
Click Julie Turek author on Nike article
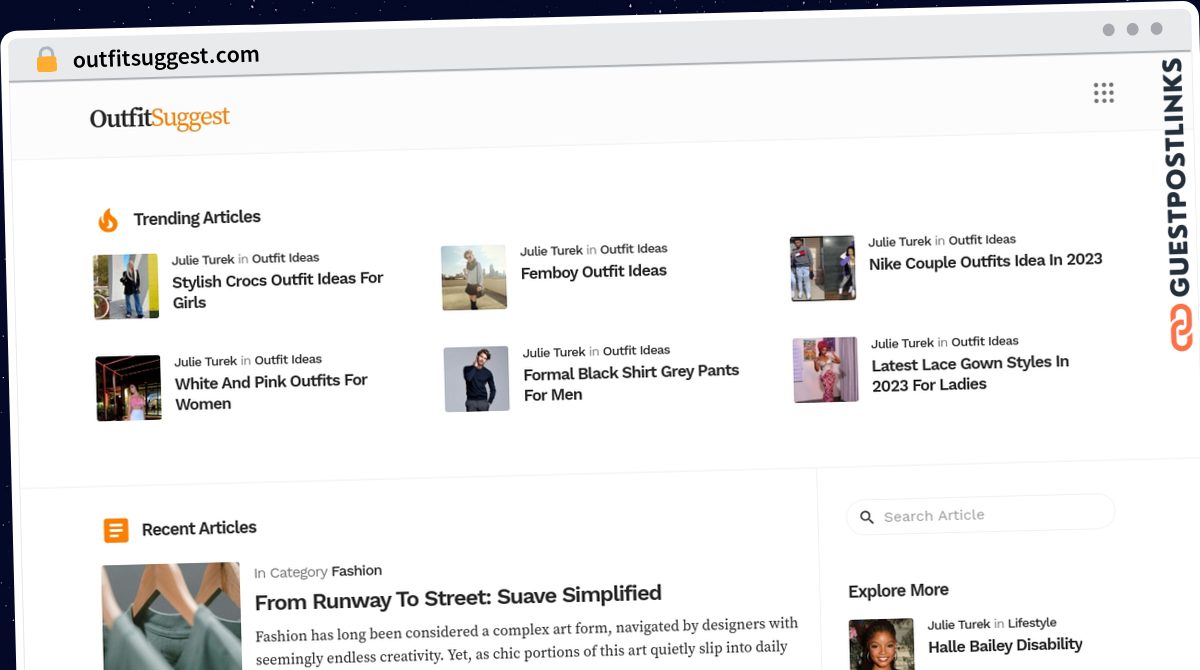pos(900,242)
